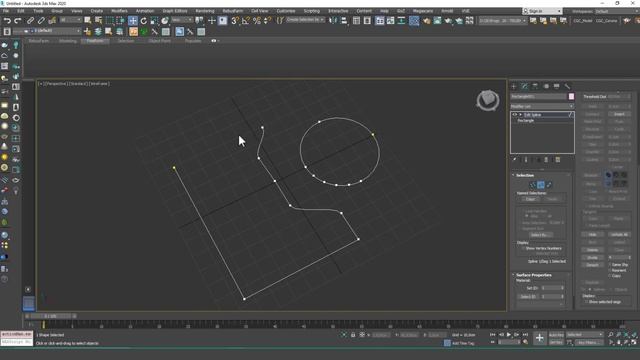Click the Undo arrow in the main toolbar

(7, 20)
